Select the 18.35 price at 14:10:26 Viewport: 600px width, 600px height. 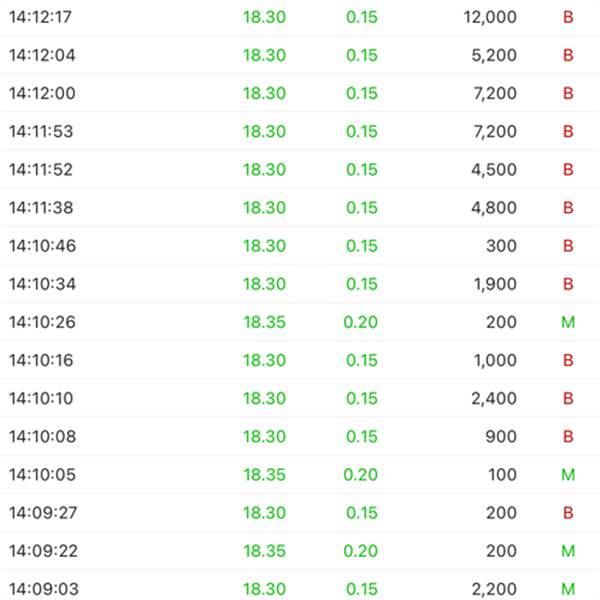coord(264,322)
